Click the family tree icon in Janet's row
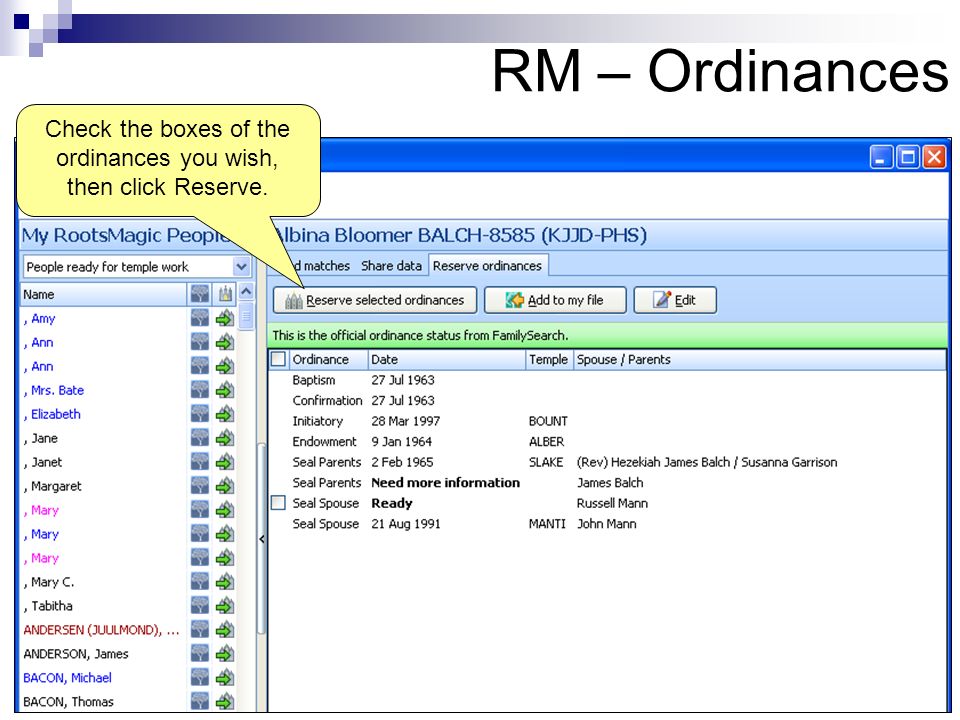 [x=200, y=462]
